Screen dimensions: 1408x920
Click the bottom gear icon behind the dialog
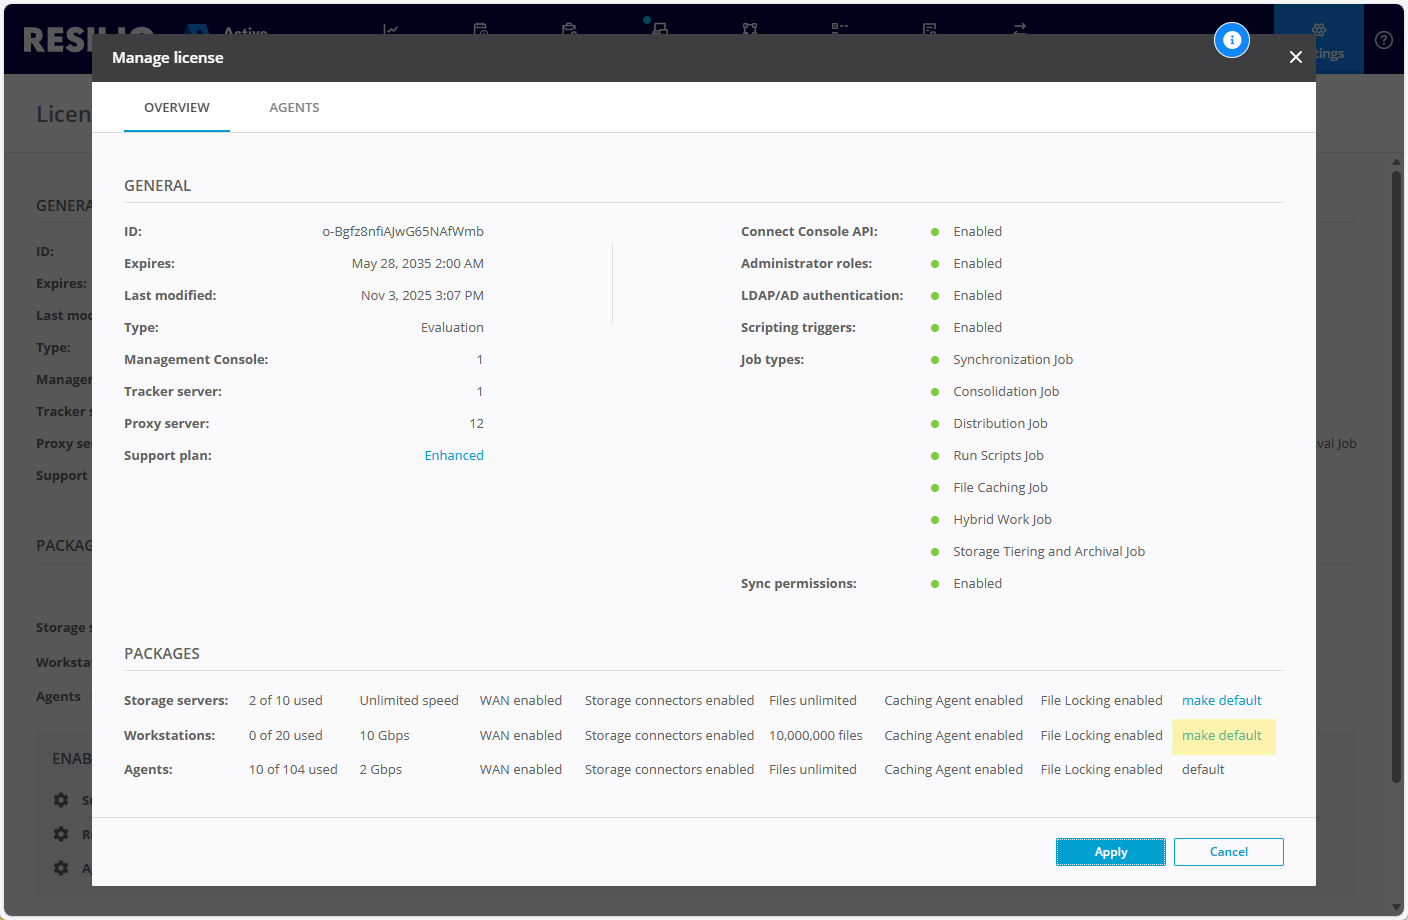click(x=61, y=868)
